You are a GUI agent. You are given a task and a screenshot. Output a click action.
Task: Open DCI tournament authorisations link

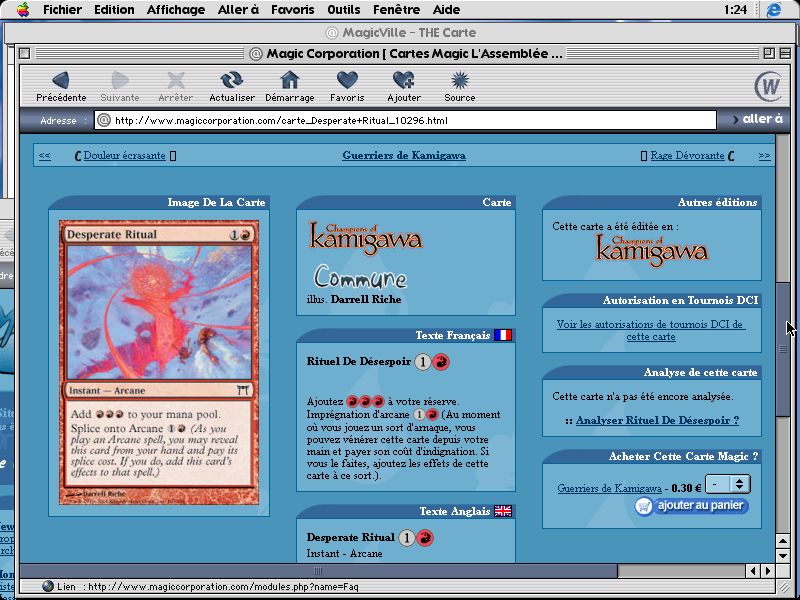(651, 331)
